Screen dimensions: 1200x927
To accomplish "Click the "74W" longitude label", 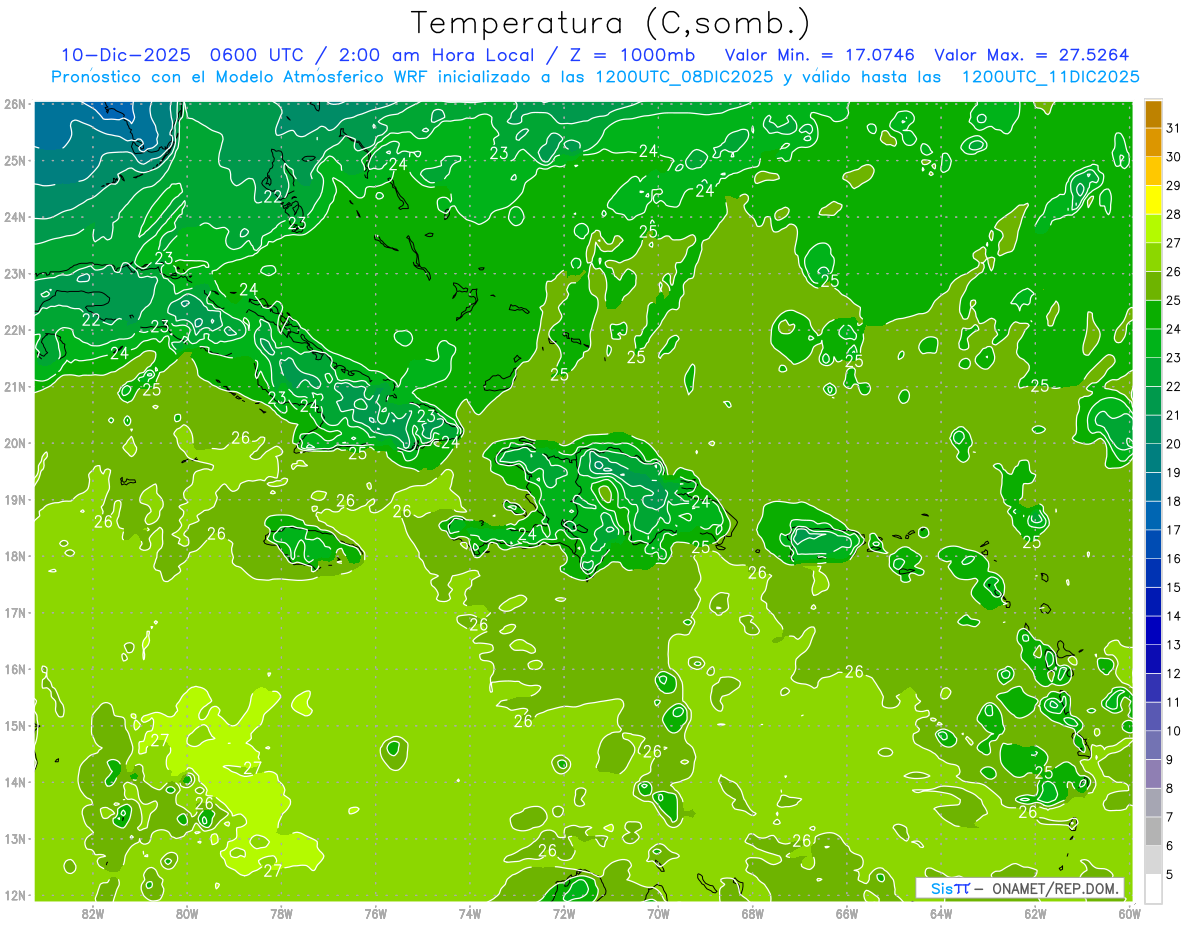I will pyautogui.click(x=469, y=913).
